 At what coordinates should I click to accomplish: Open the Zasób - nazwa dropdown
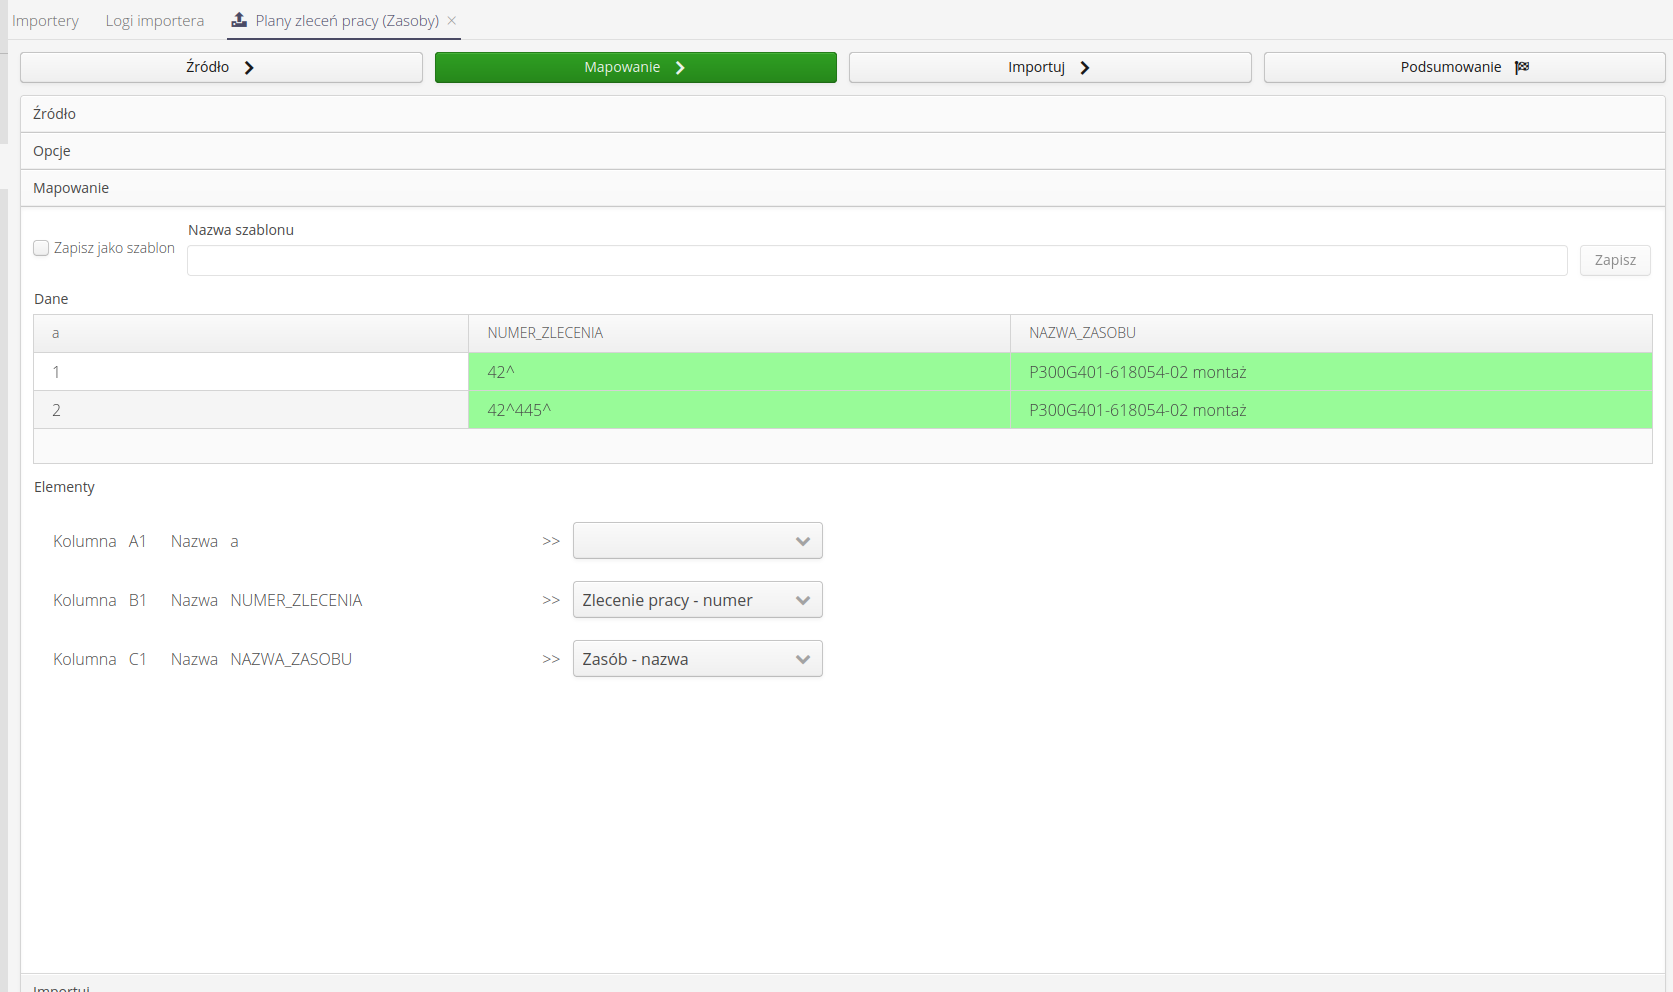(697, 659)
